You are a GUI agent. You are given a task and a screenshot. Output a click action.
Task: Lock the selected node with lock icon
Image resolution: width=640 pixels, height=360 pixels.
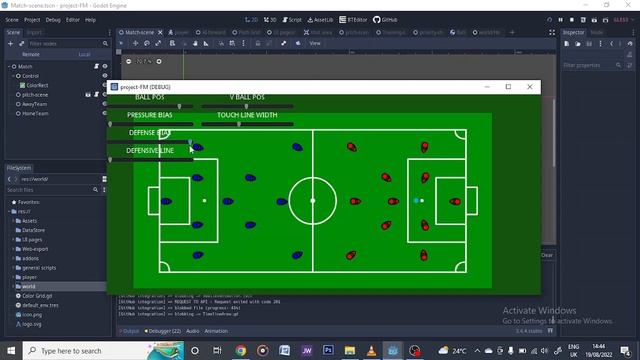click(x=258, y=43)
